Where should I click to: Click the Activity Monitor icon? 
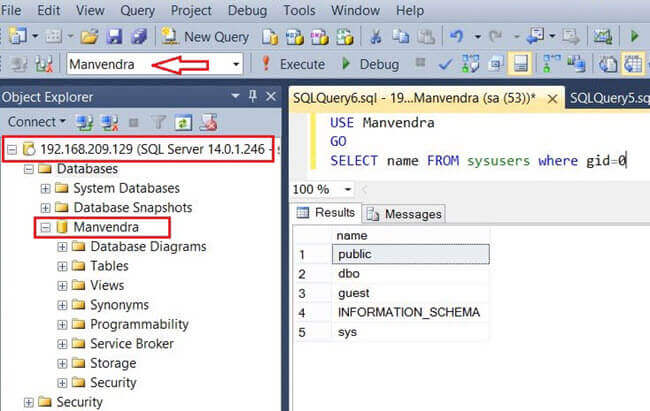[602, 37]
